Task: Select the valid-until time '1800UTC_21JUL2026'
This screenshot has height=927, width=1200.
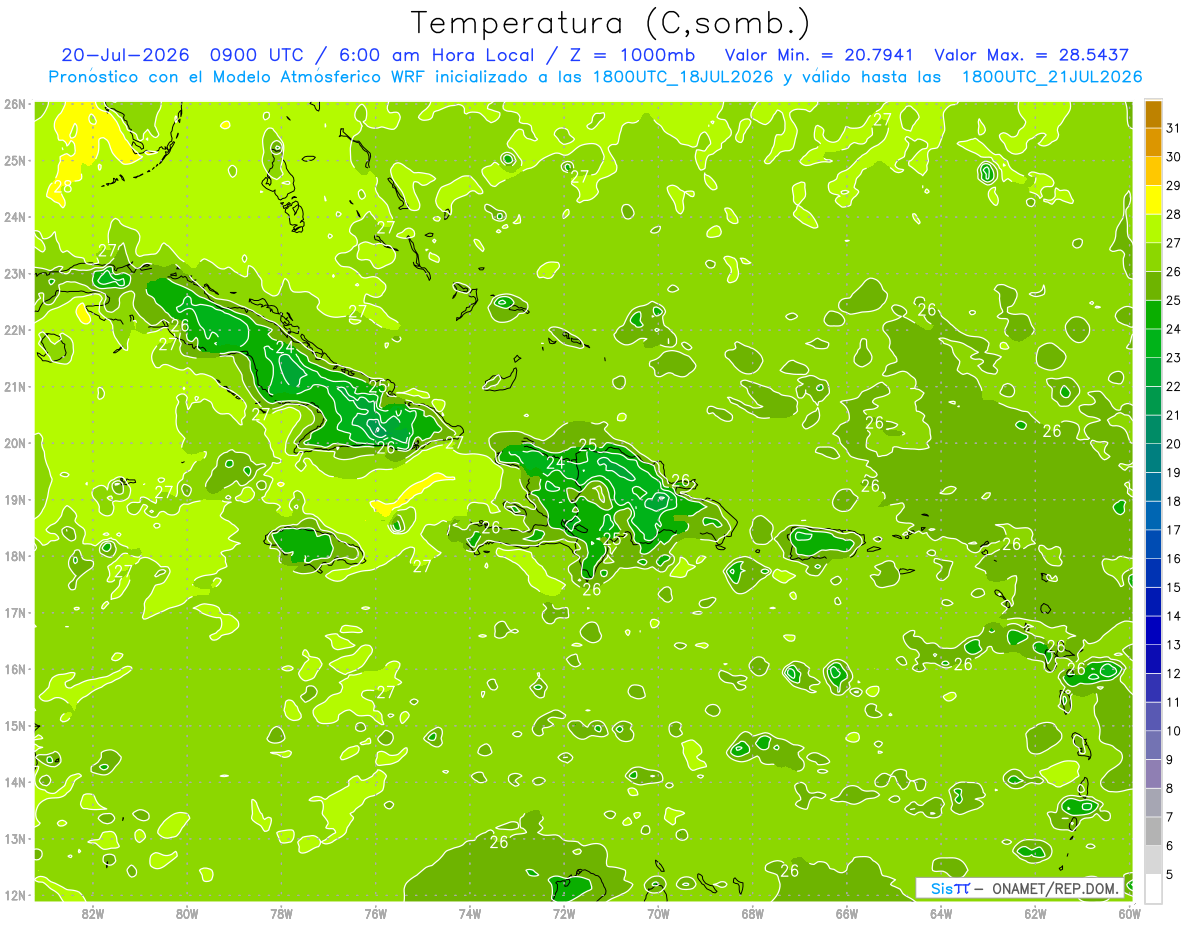Action: 1051,77
